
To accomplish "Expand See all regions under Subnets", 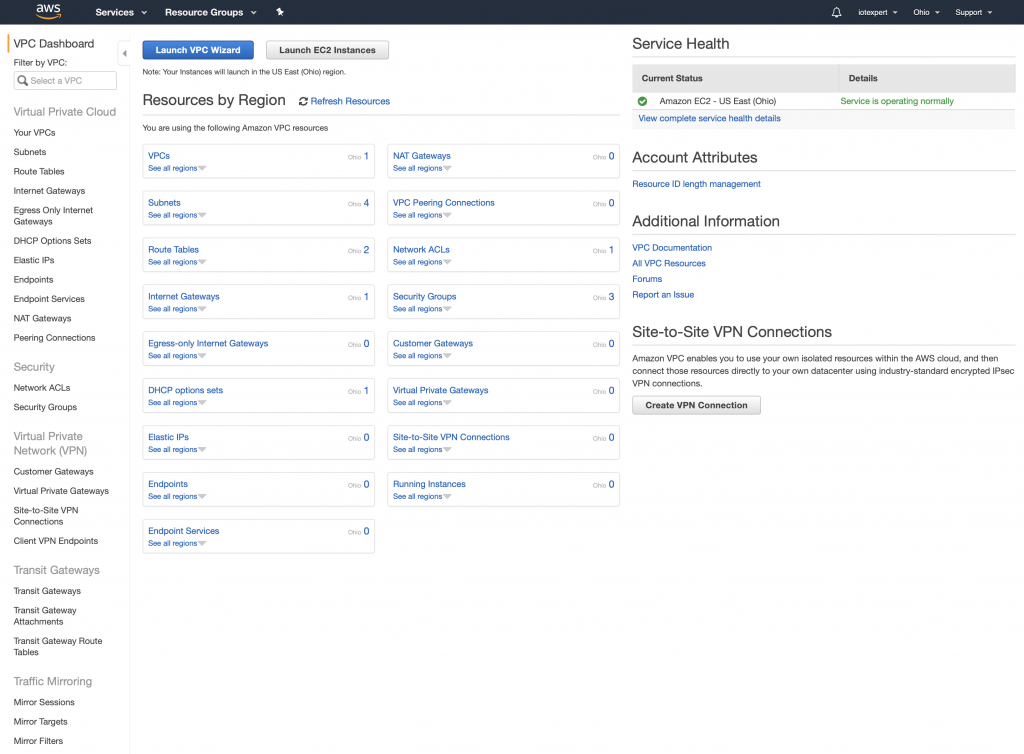I will pyautogui.click(x=176, y=215).
